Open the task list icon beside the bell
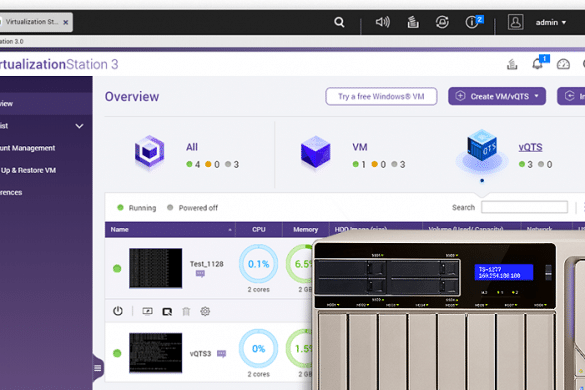Image resolution: width=585 pixels, height=390 pixels. click(x=512, y=64)
